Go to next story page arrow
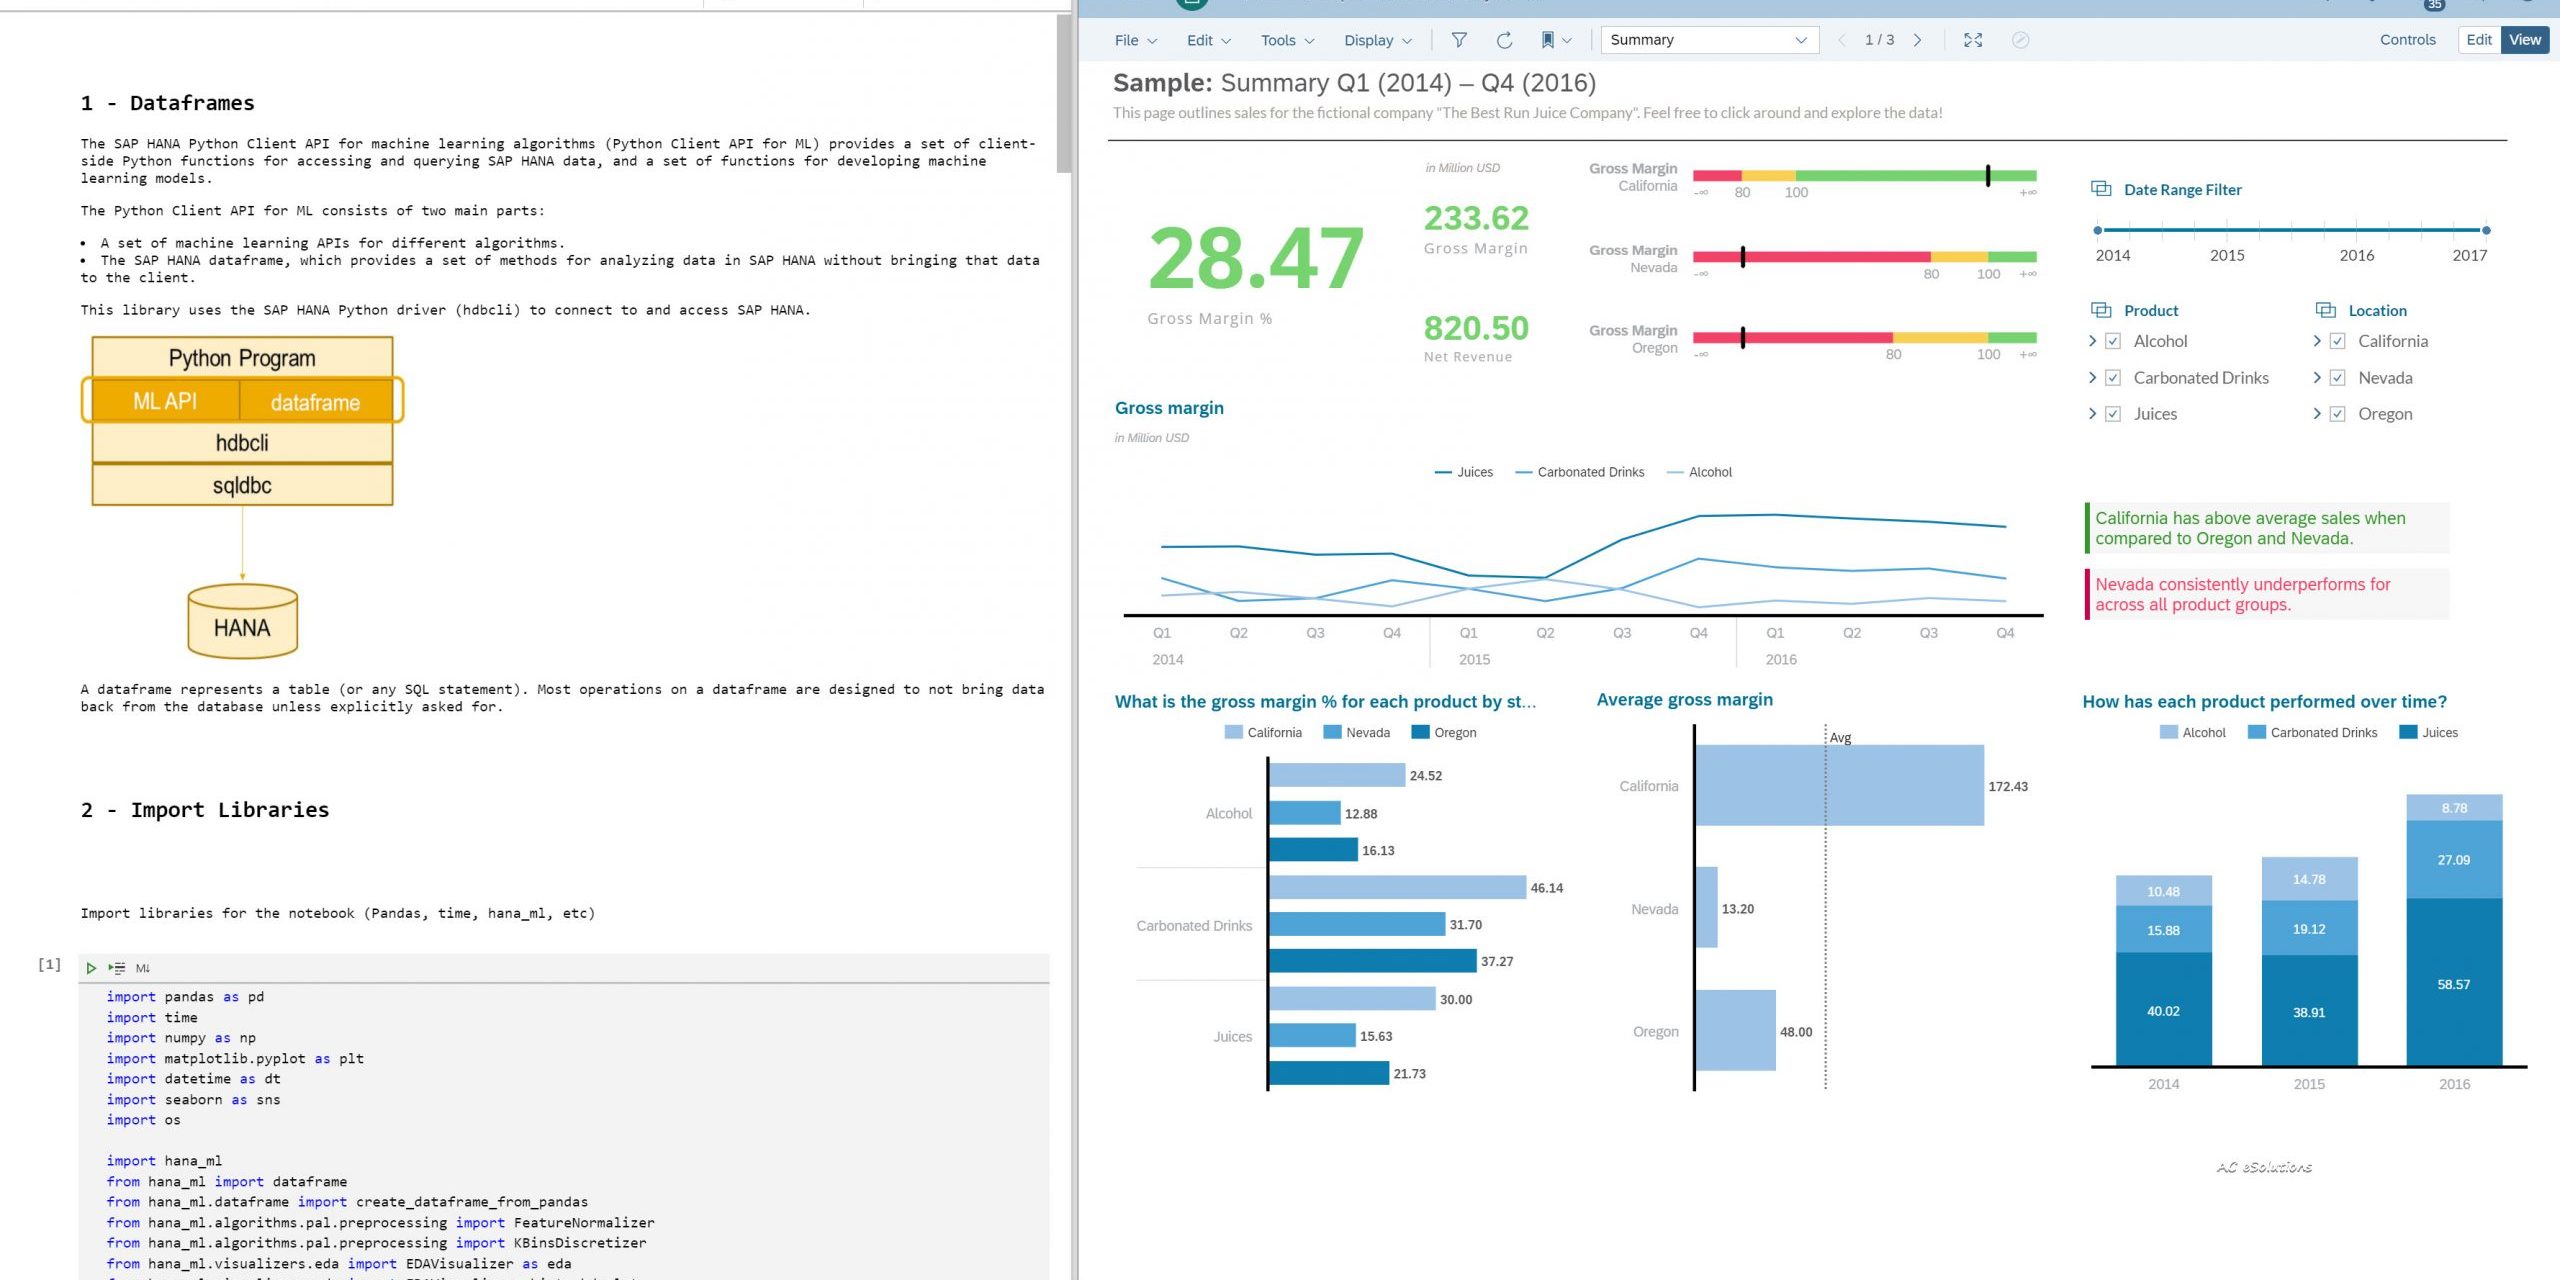2560x1280 pixels. [1917, 40]
